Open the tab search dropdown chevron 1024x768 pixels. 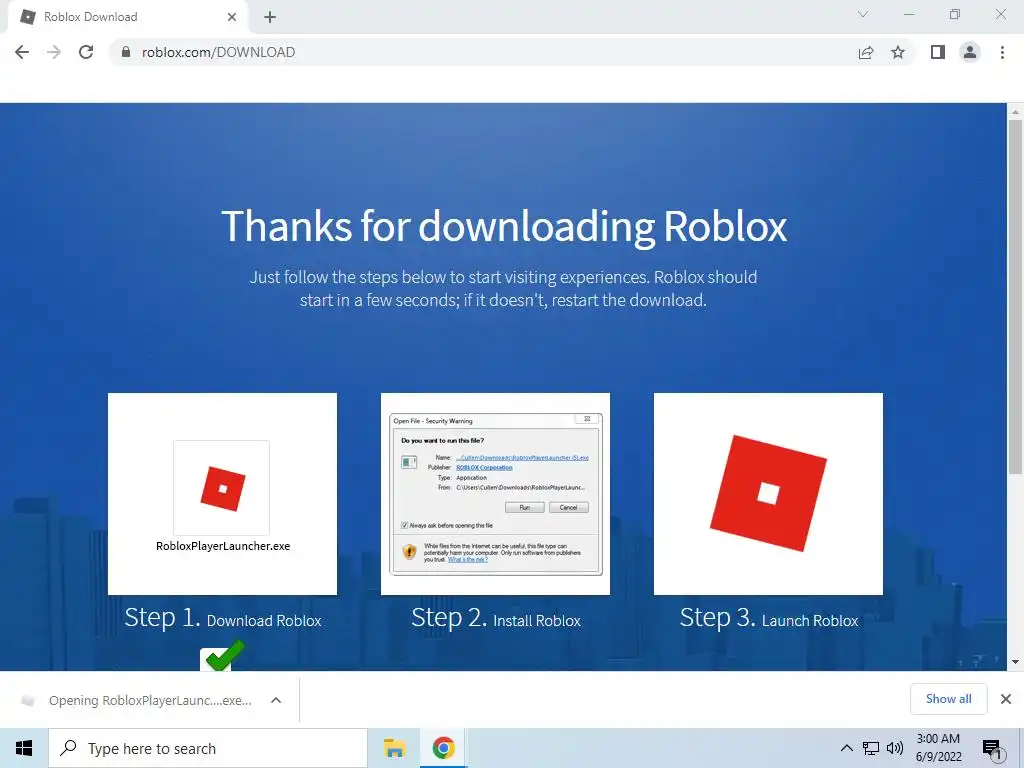point(863,14)
